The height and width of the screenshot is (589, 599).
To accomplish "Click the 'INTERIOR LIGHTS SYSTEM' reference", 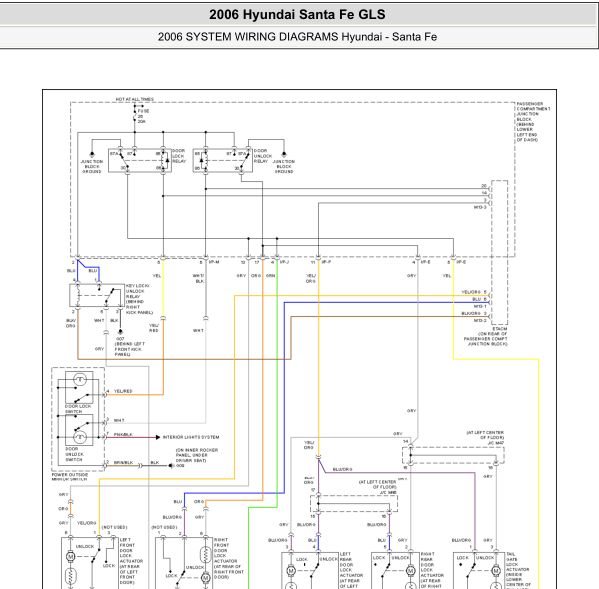I will pos(191,437).
